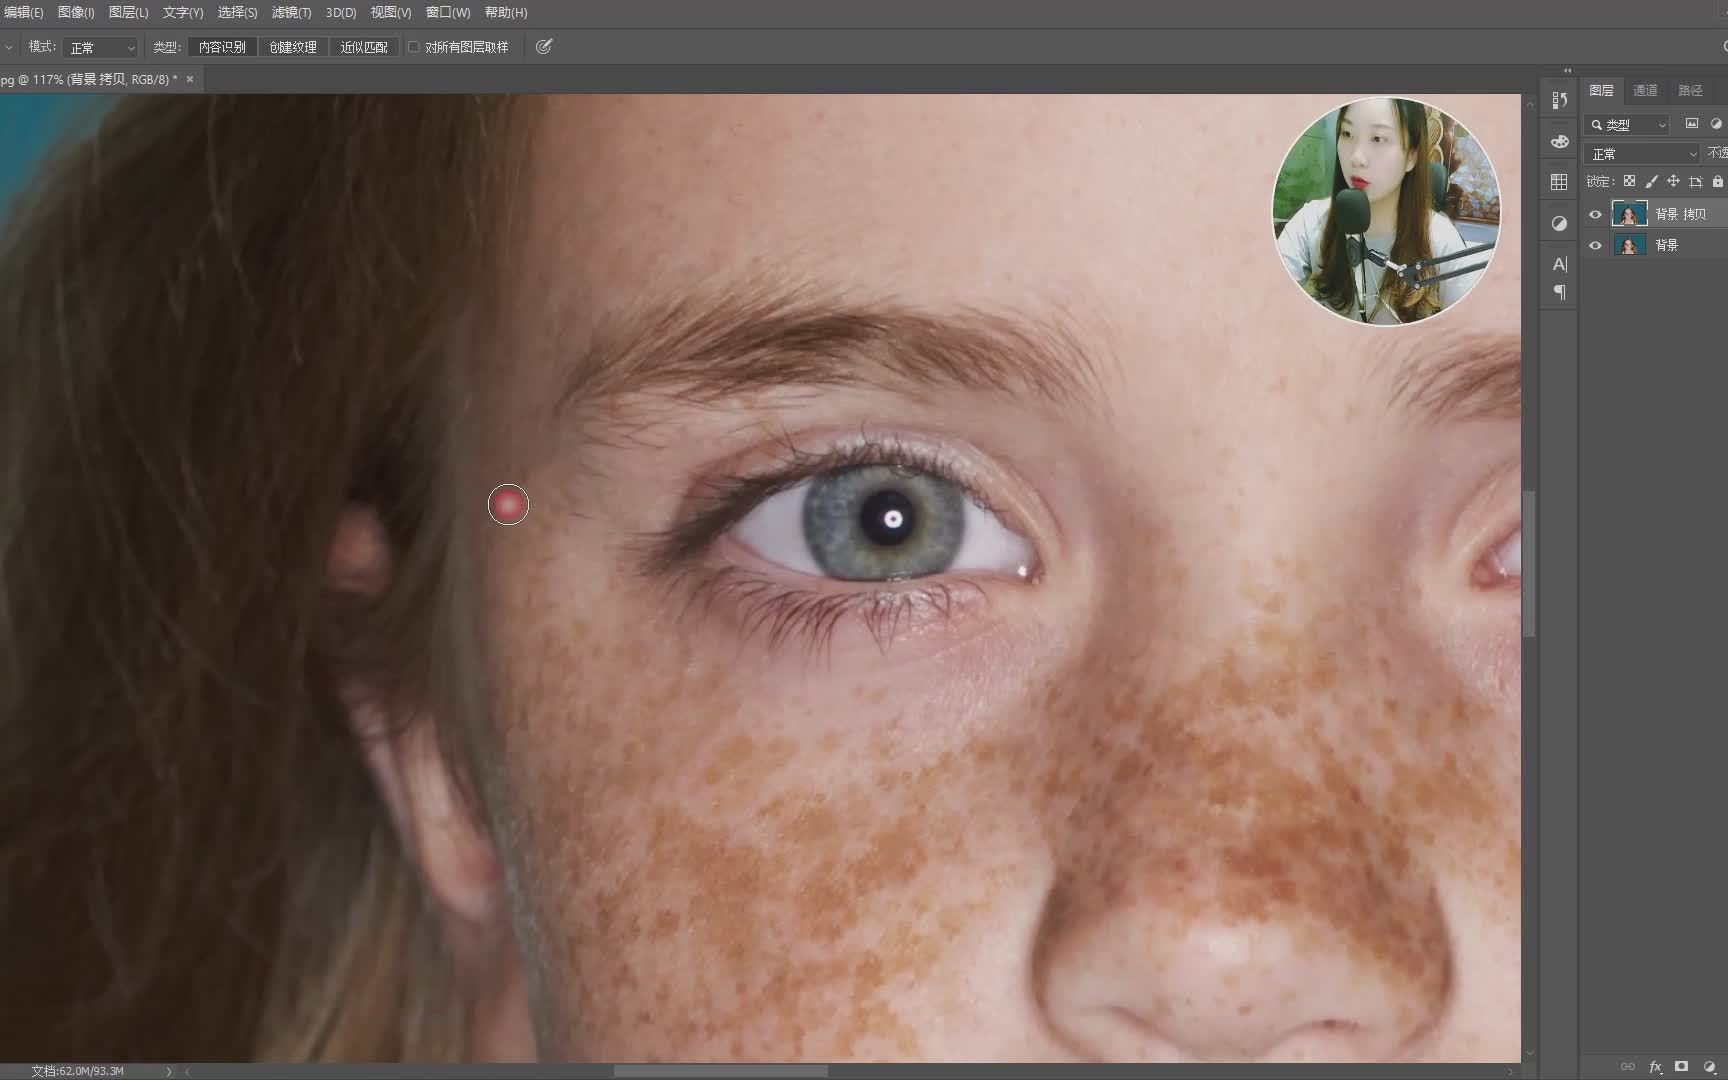Click the 背景 拷贝 layer name
1728x1080 pixels.
1681,214
